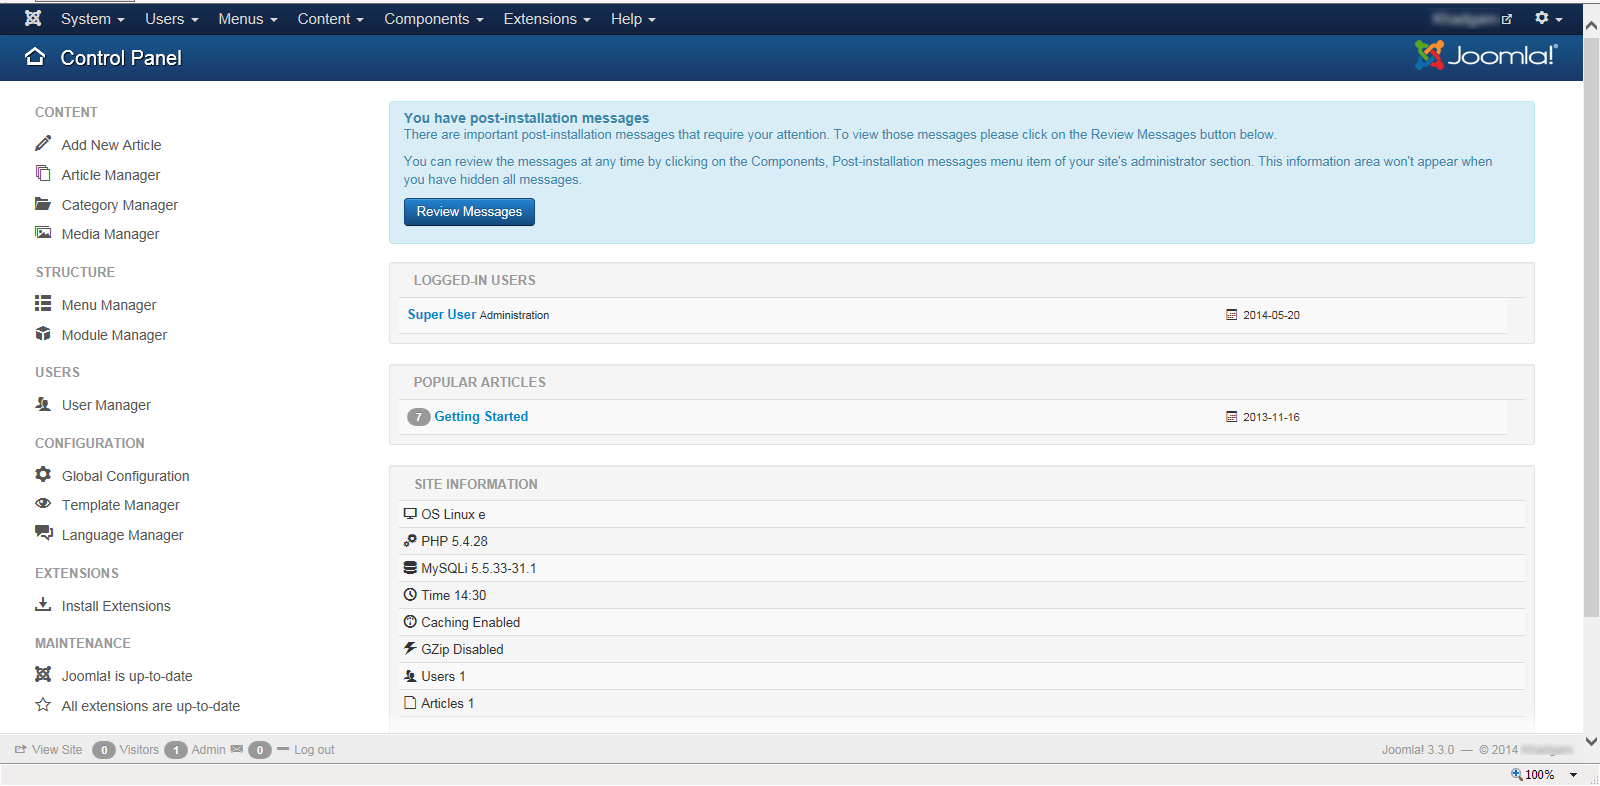Click the Admin count badge in footer
The image size is (1600, 786).
click(x=176, y=750)
